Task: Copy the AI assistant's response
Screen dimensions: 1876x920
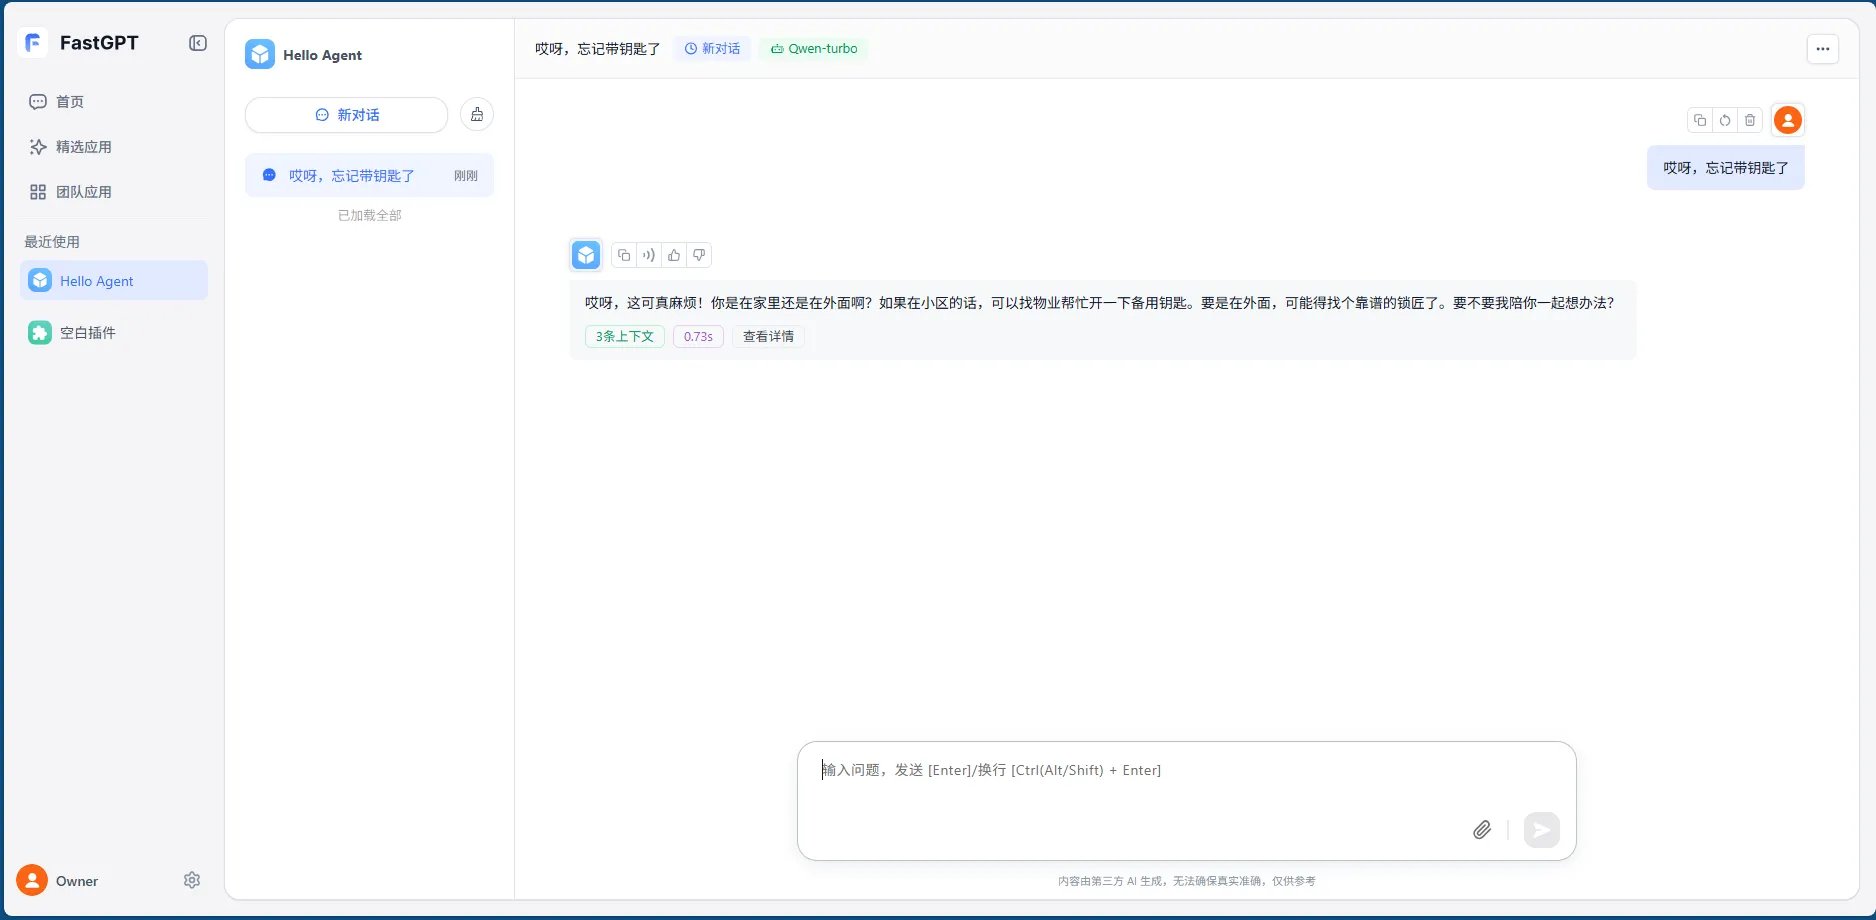Action: coord(623,255)
